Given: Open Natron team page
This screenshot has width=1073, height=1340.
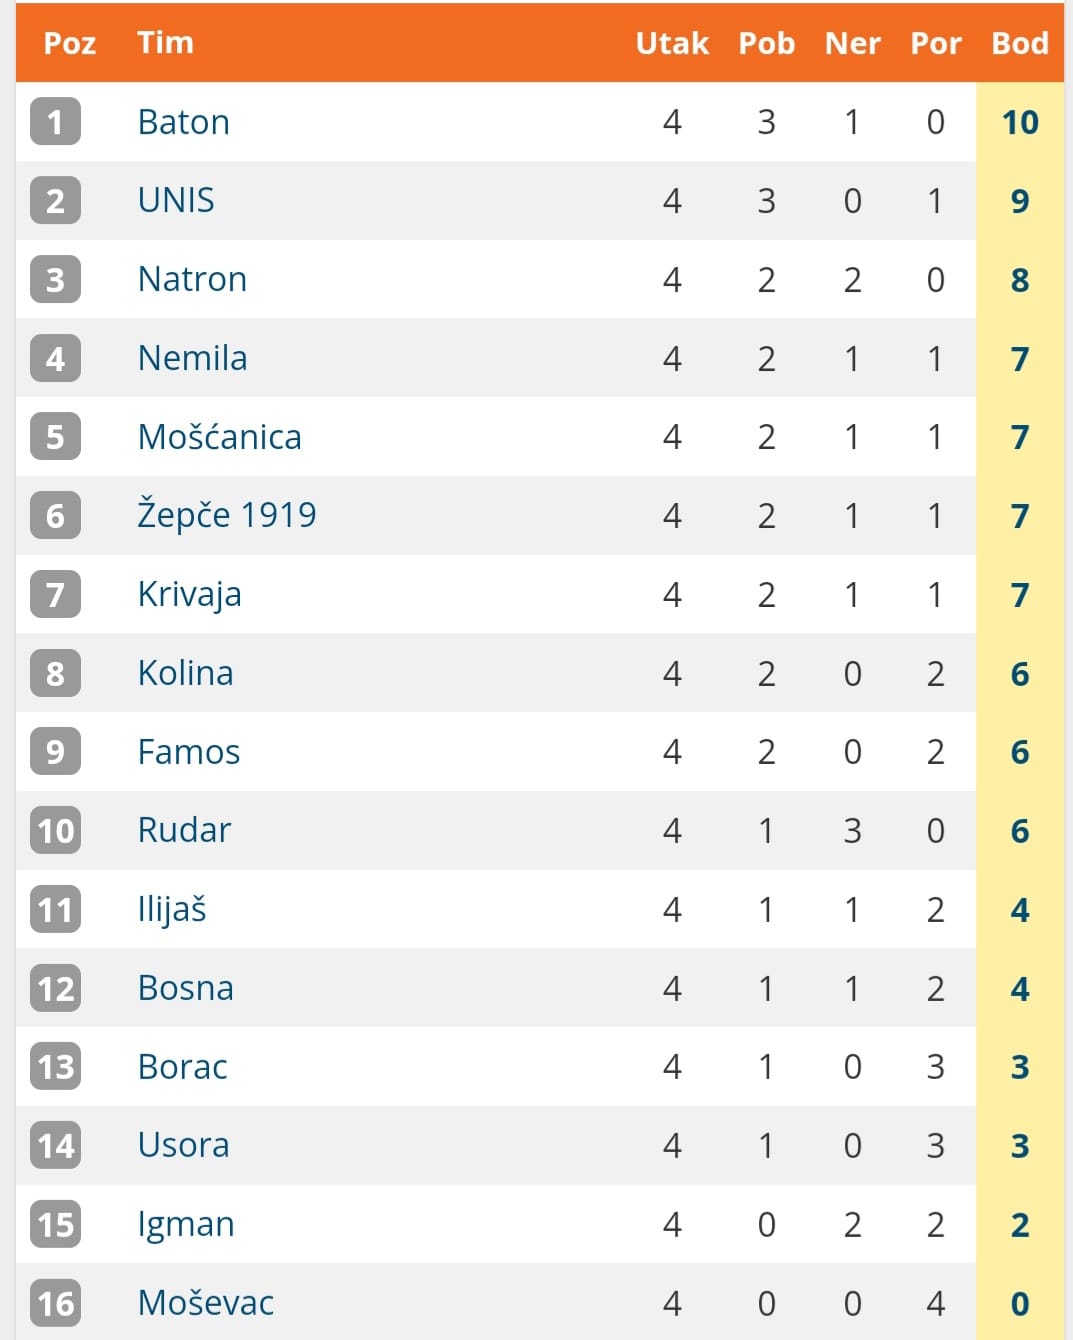Looking at the screenshot, I should click(x=192, y=279).
